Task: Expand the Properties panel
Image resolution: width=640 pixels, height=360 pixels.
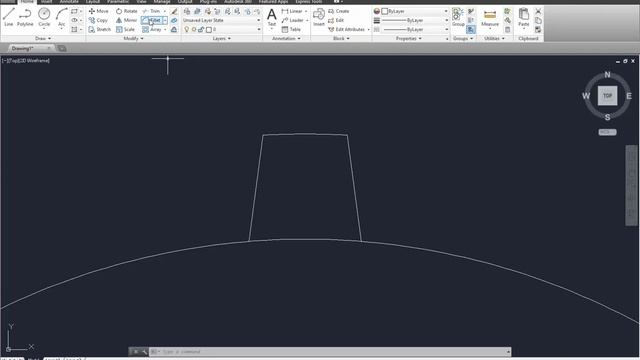Action: coord(409,38)
